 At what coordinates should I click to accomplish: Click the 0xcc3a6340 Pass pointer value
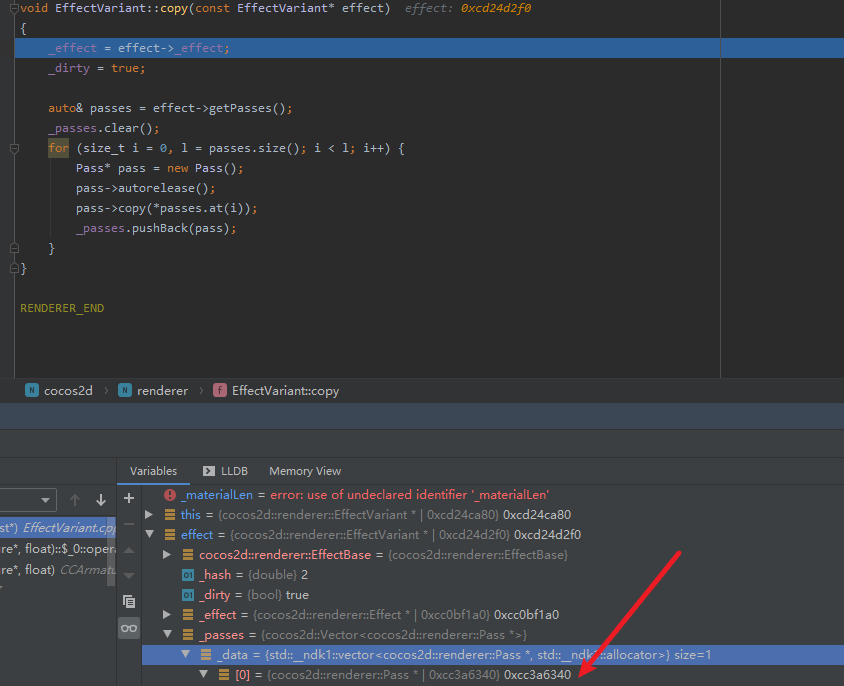click(x=537, y=675)
